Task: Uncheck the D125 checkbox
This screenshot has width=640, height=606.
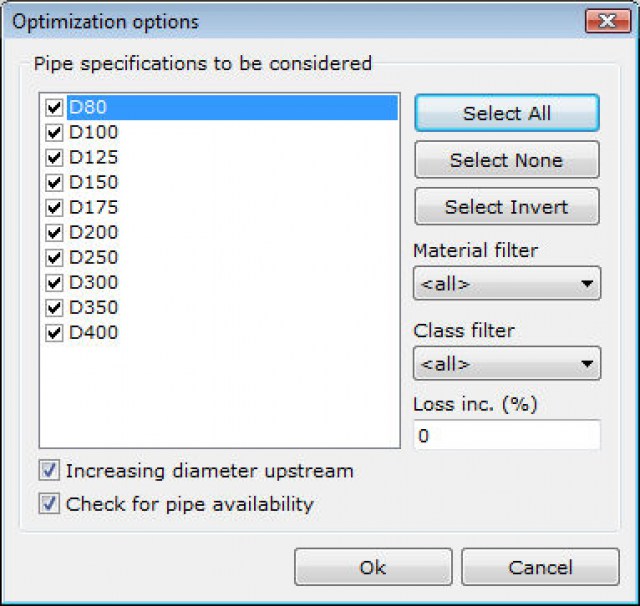Action: point(54,157)
